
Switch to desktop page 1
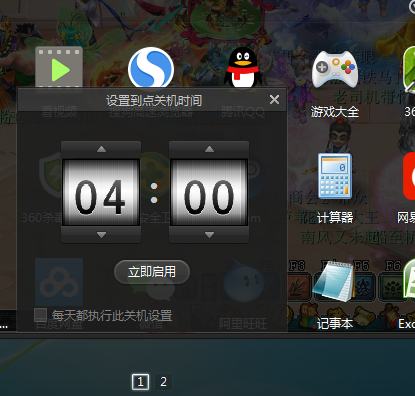(140, 381)
